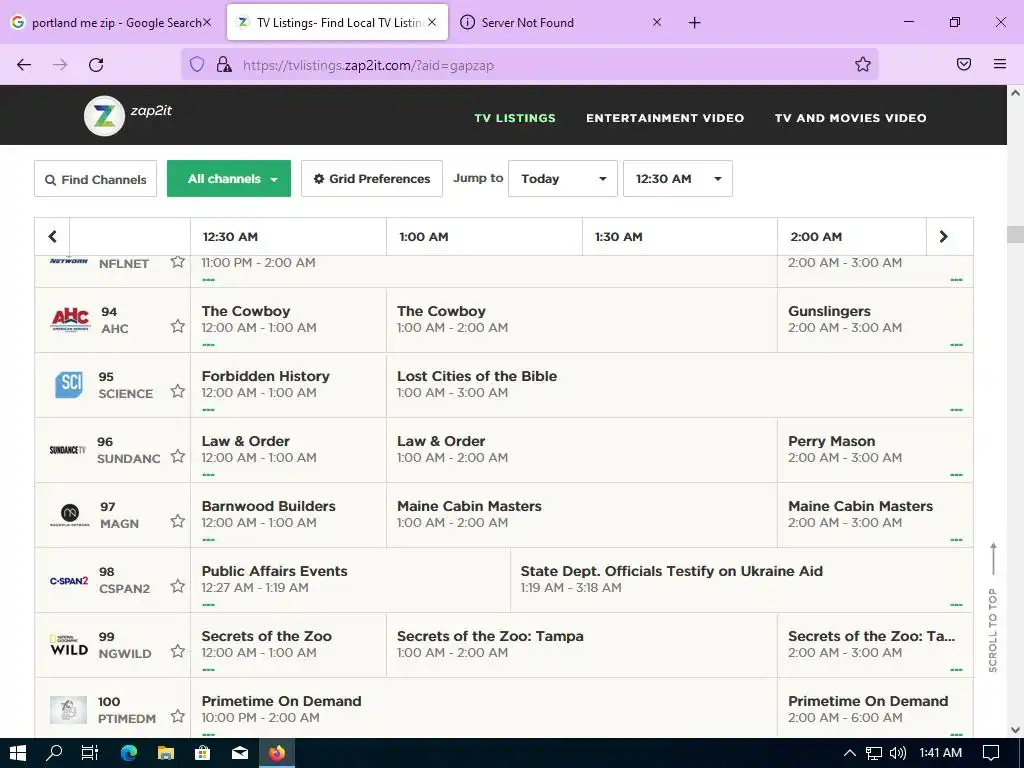The width and height of the screenshot is (1024, 768).
Task: Open ENTERTAINMENT VIDEO nav item
Action: click(x=665, y=118)
